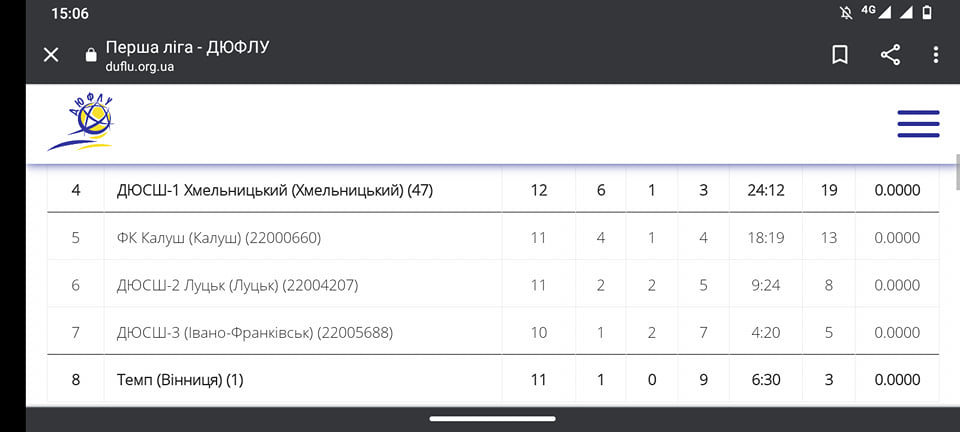Tap the 24:12 goals cell
The width and height of the screenshot is (960, 432).
coord(765,190)
